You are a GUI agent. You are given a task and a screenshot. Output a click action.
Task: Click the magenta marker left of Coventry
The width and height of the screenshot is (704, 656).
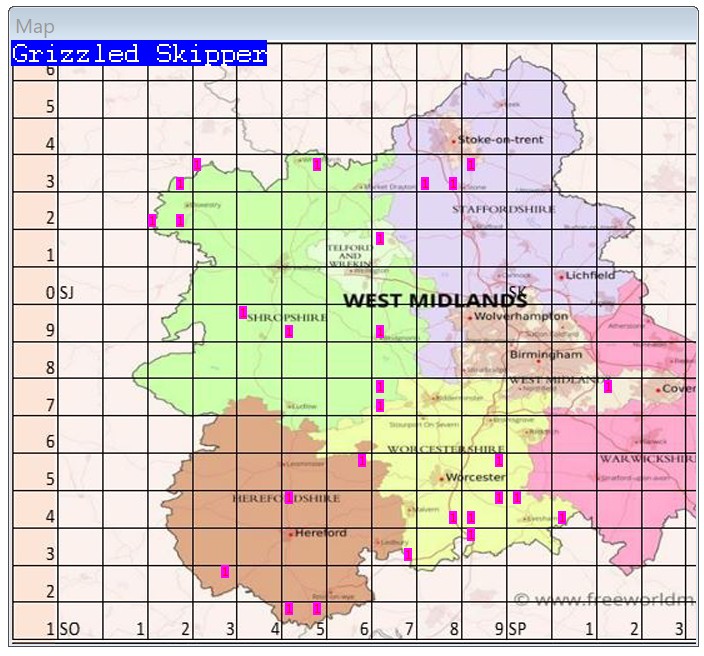(608, 386)
